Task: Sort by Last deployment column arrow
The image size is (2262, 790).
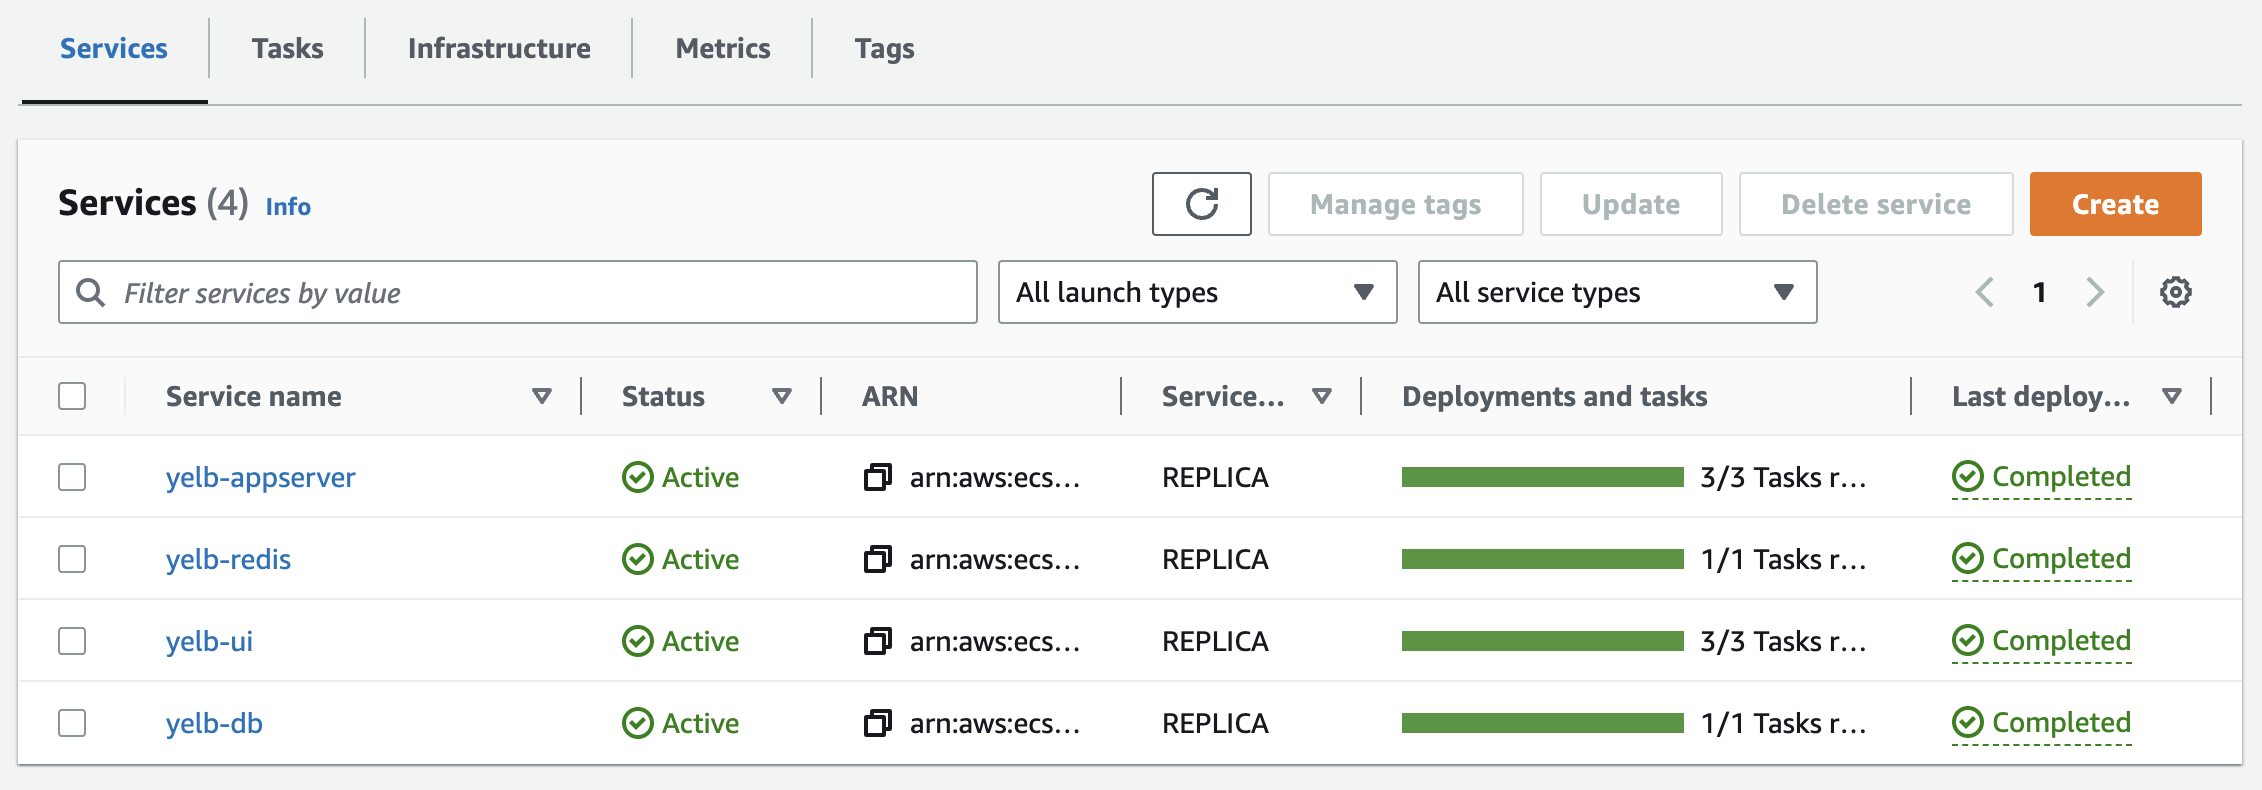Action: pyautogui.click(x=2172, y=396)
